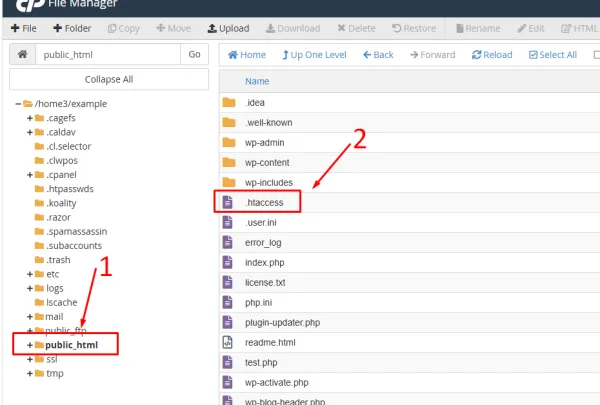Click Forward navigation link
Screen dimensions: 600x405
coord(432,55)
